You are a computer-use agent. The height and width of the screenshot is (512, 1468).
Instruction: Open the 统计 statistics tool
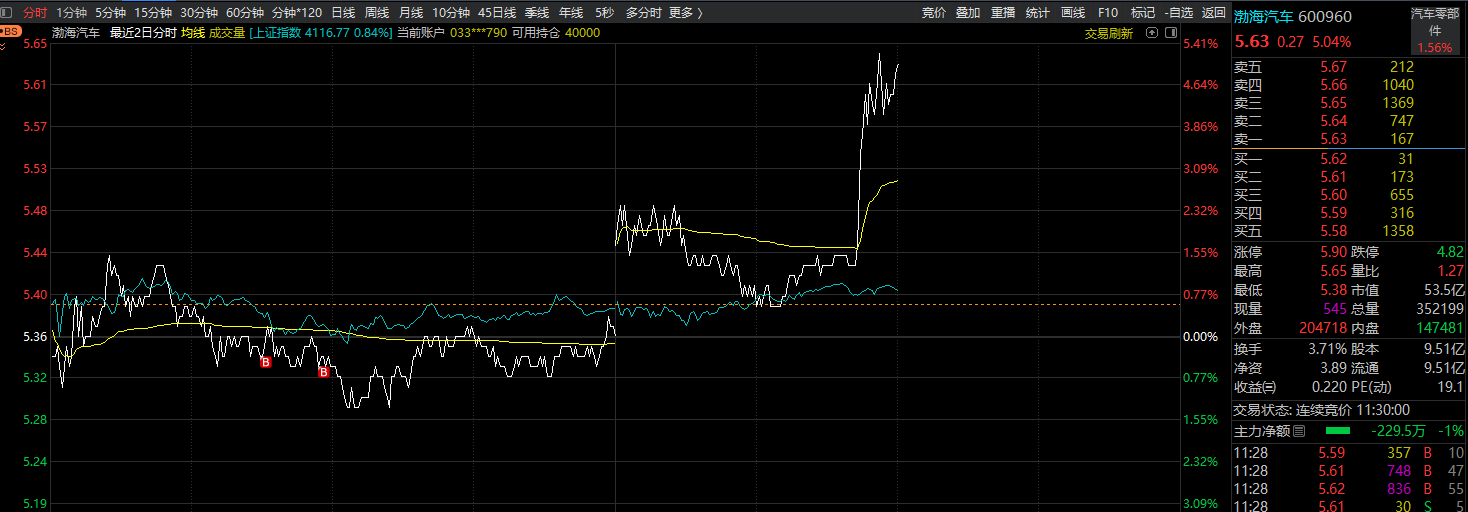[1038, 13]
